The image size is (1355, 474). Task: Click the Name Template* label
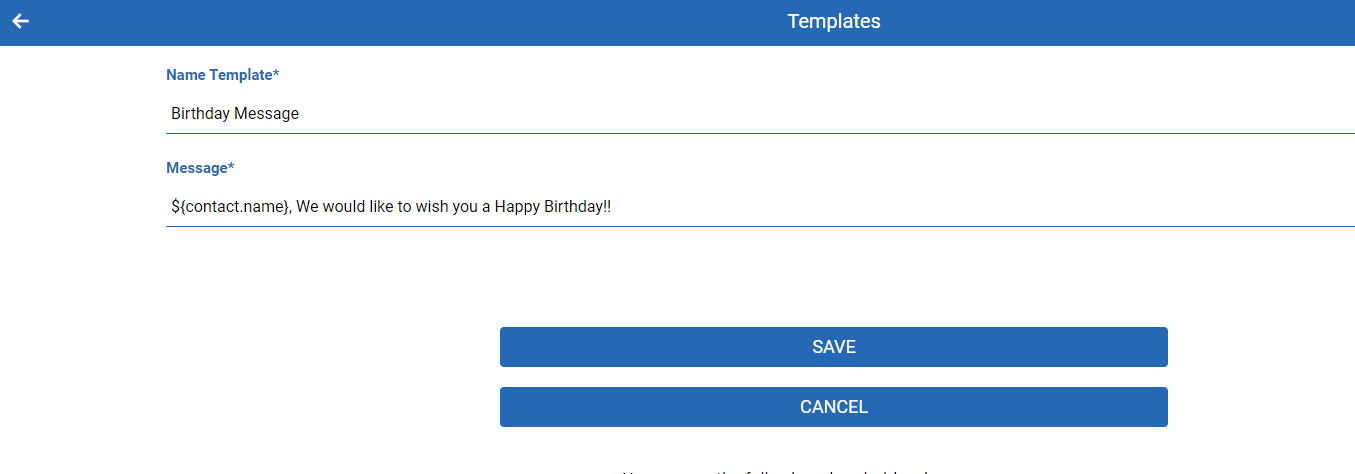pos(223,75)
